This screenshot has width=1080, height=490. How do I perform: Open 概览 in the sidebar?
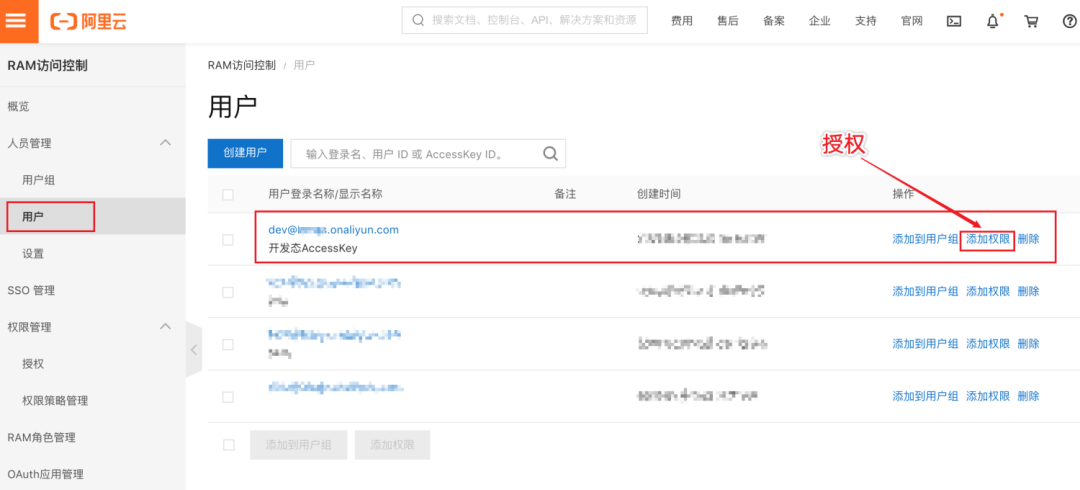click(x=18, y=106)
